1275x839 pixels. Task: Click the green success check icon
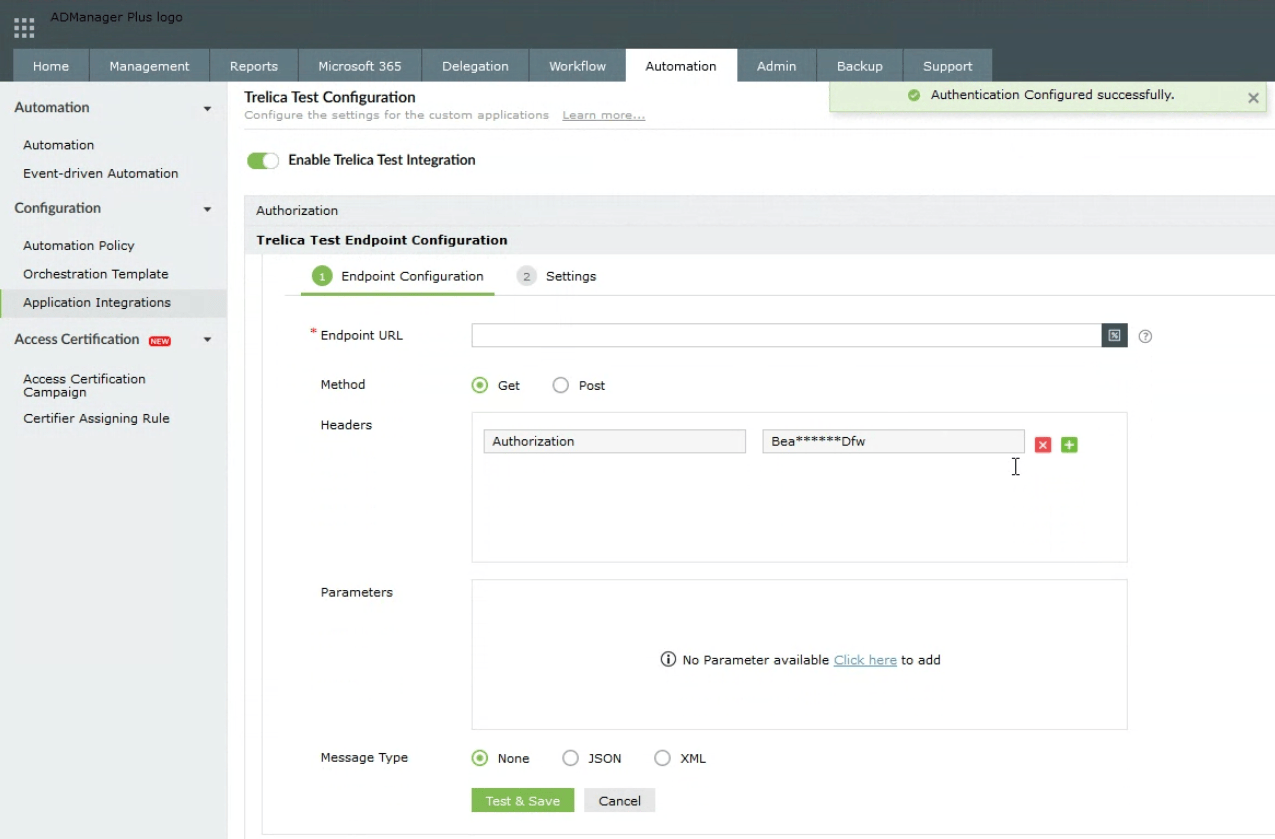click(913, 96)
